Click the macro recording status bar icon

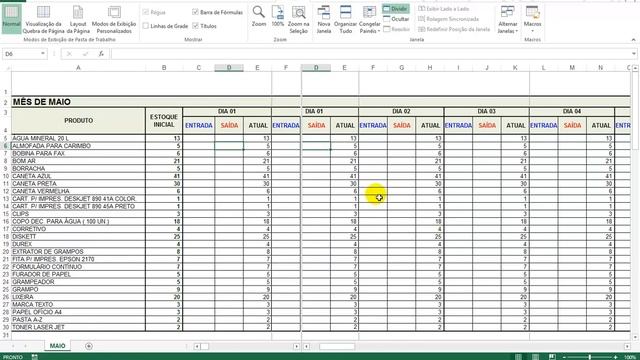click(35, 357)
